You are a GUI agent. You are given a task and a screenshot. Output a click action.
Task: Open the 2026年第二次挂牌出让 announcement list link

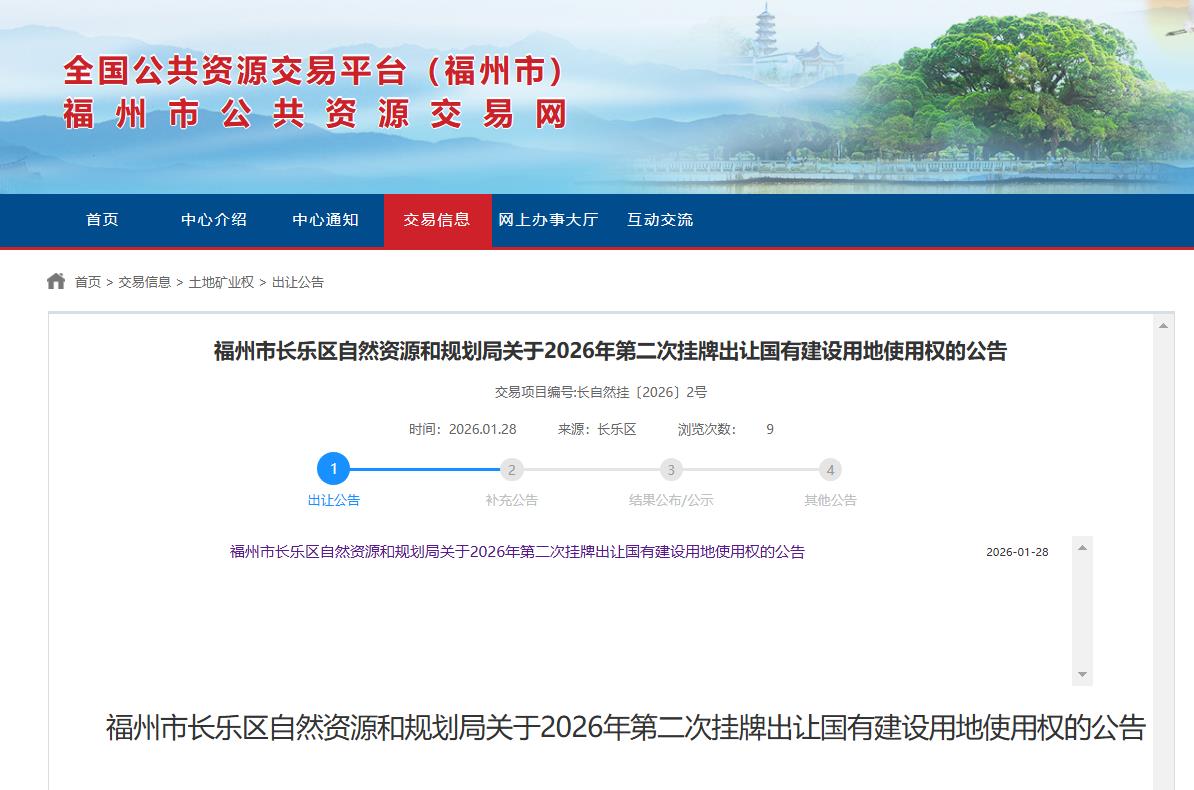coord(517,552)
